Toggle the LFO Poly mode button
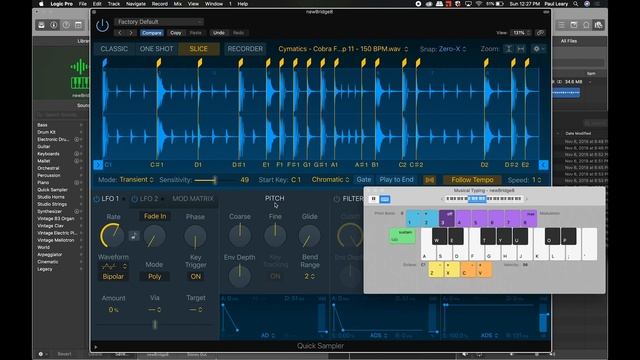Viewport: 640px width, 360px height. click(154, 276)
